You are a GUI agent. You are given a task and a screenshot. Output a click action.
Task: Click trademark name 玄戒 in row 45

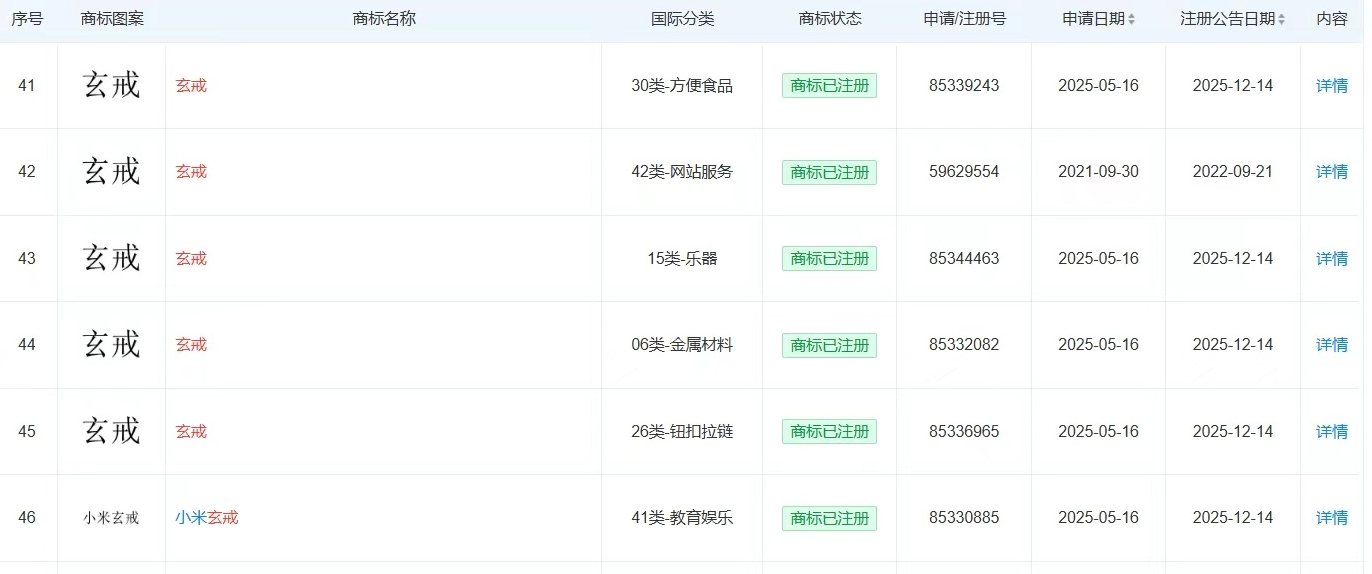(x=191, y=432)
